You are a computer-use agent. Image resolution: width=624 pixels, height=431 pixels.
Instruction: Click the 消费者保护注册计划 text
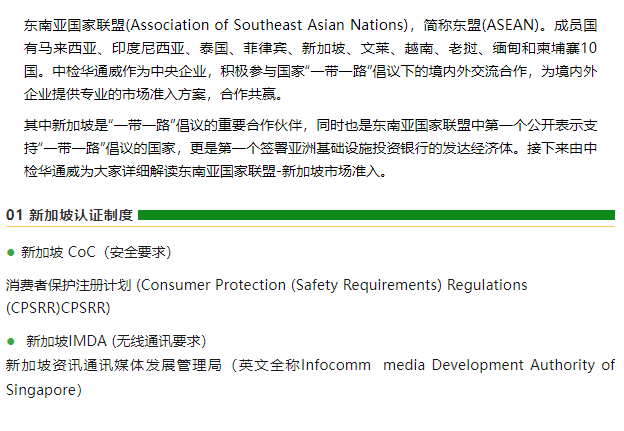pyautogui.click(x=68, y=285)
